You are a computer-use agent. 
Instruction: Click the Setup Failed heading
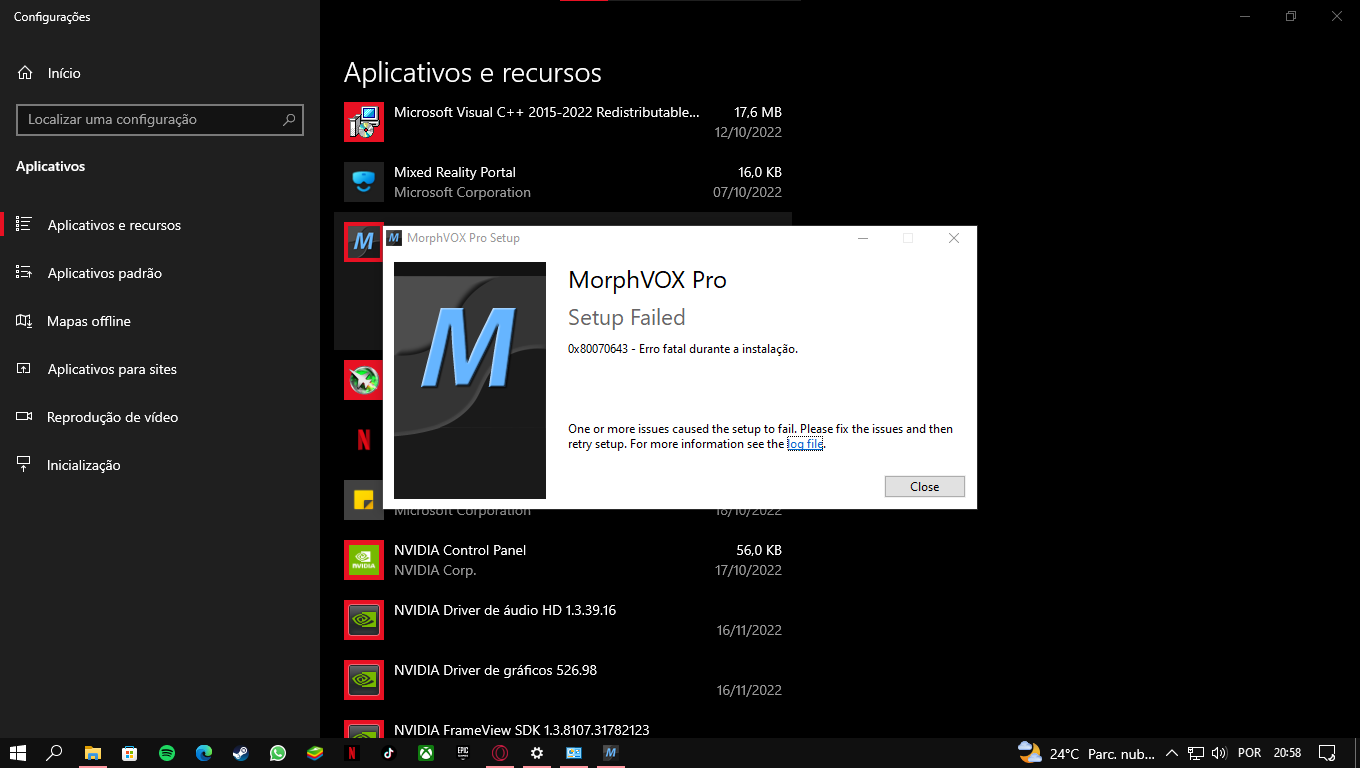click(627, 317)
